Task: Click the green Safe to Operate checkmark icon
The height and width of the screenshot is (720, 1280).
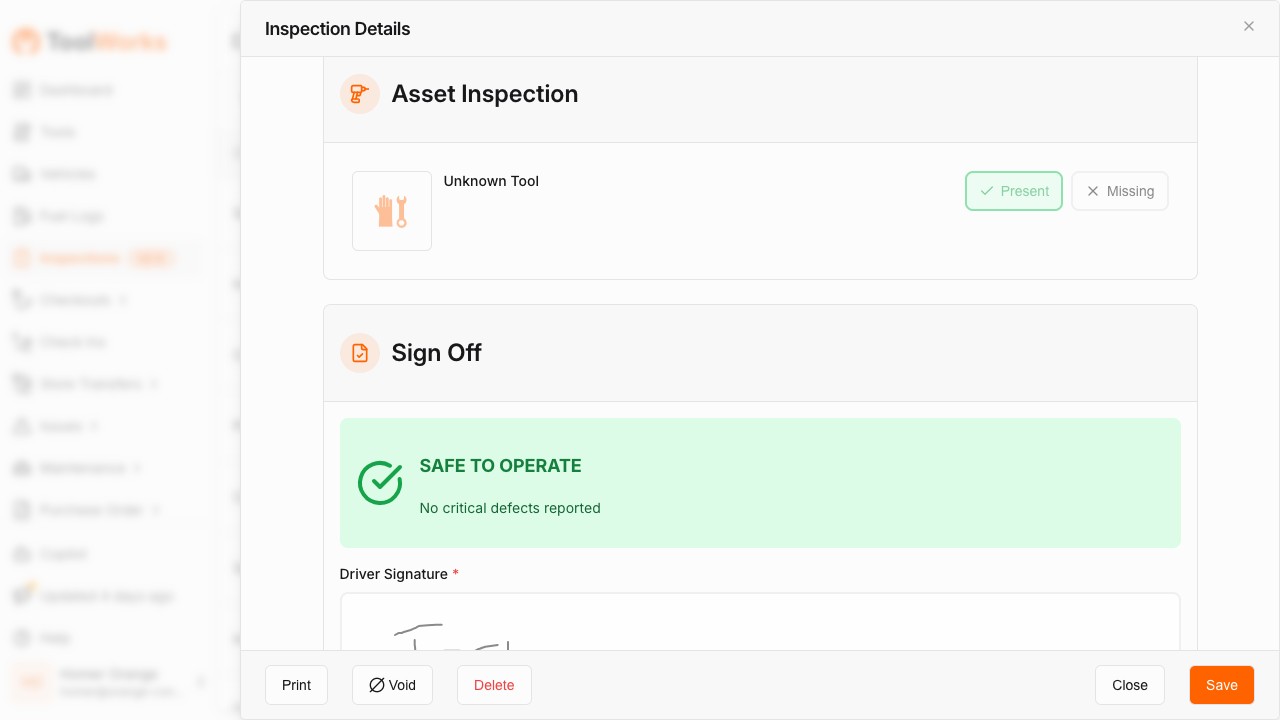Action: point(380,483)
